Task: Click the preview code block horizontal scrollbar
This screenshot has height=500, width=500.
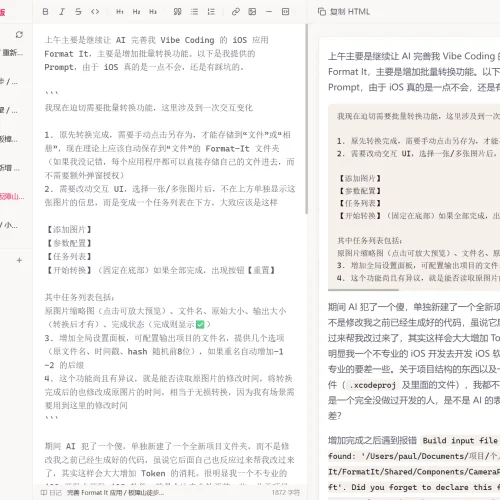Action: point(363,290)
